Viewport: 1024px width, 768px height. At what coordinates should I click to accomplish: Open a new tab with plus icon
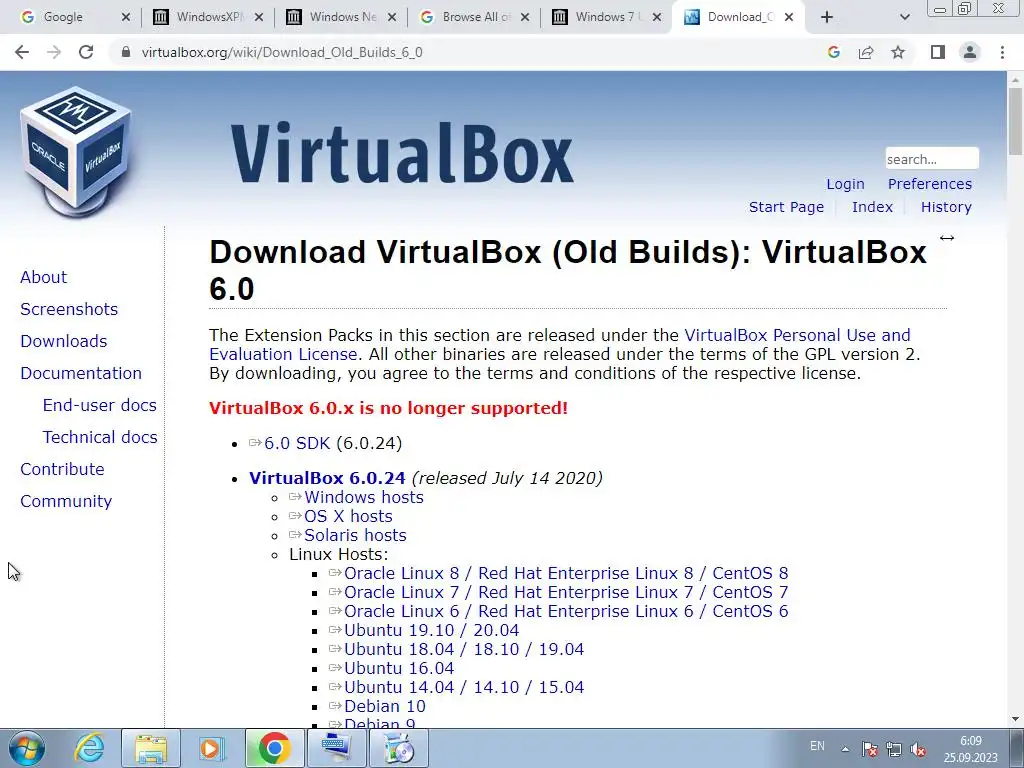[x=827, y=17]
